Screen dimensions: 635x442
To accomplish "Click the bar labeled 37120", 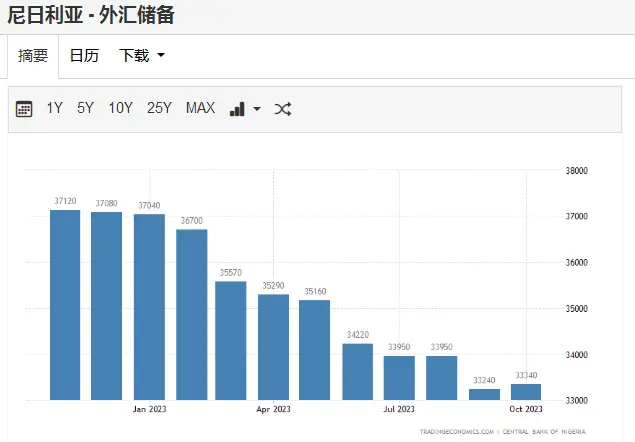I will pyautogui.click(x=65, y=305).
